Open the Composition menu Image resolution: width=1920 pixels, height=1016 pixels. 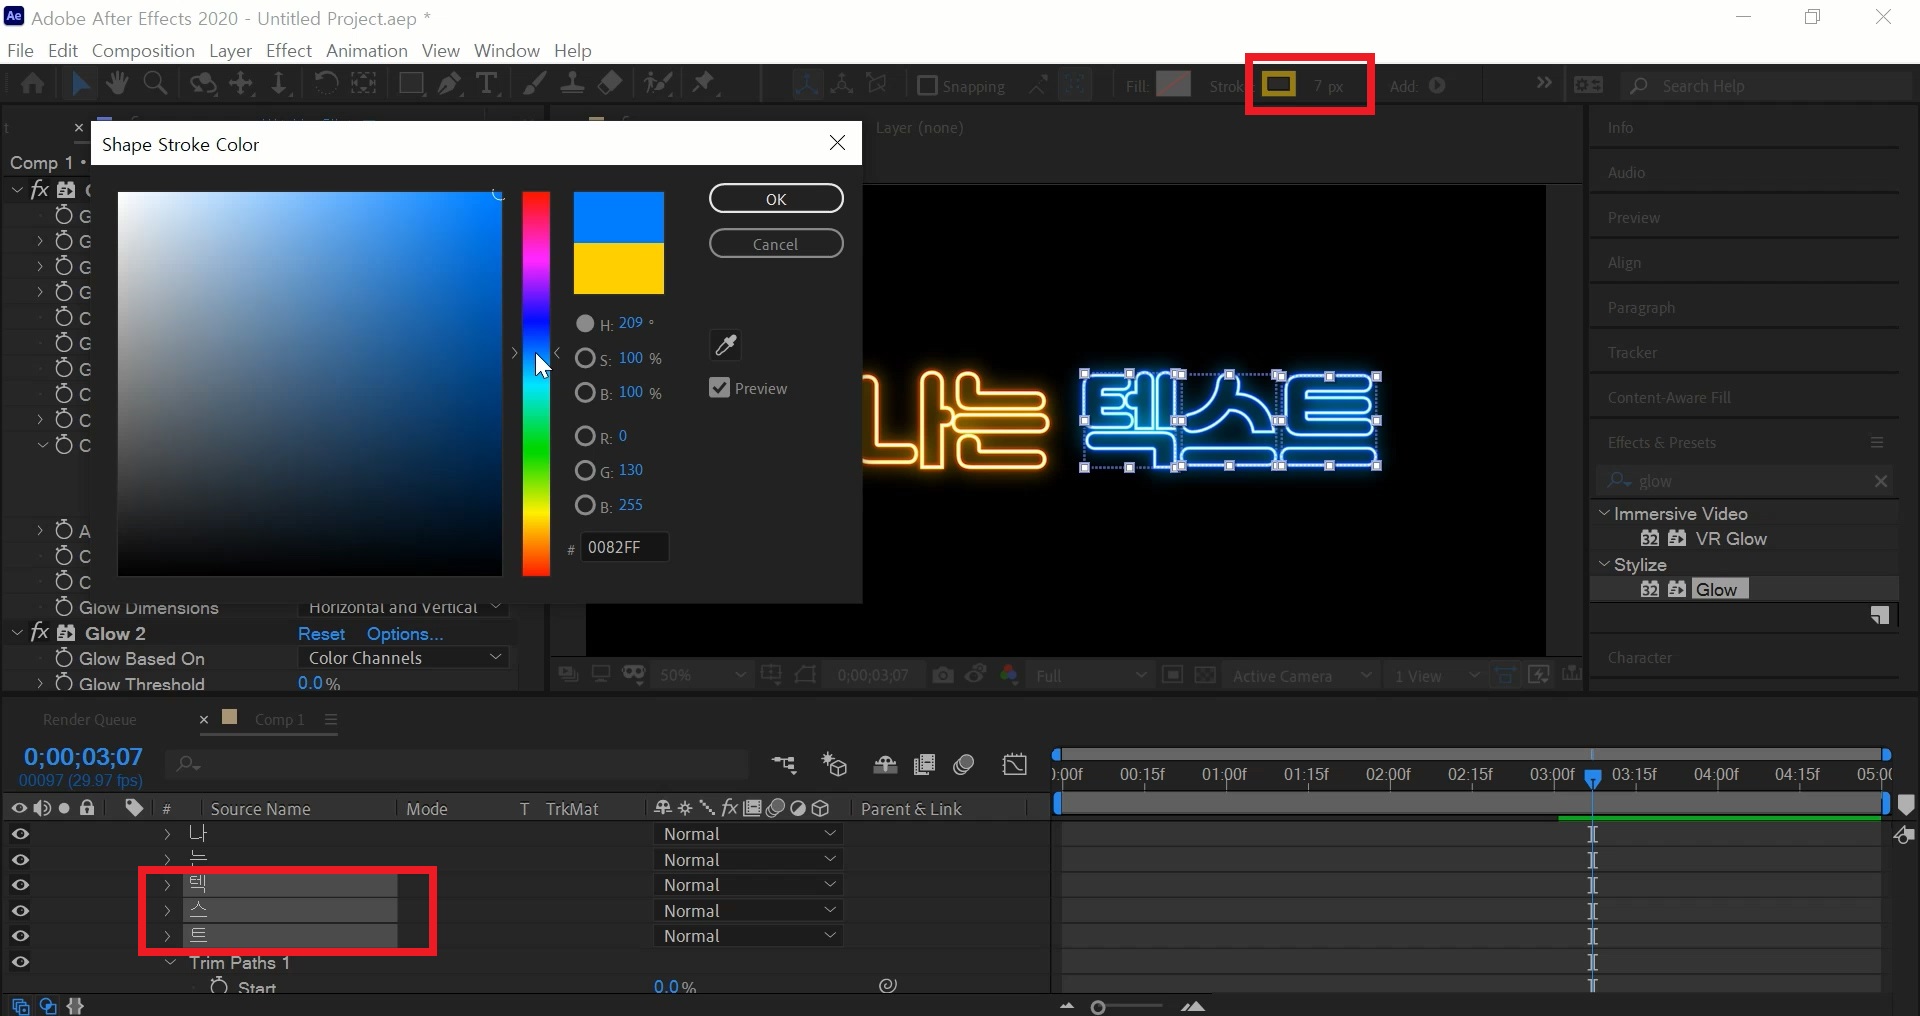coord(143,50)
